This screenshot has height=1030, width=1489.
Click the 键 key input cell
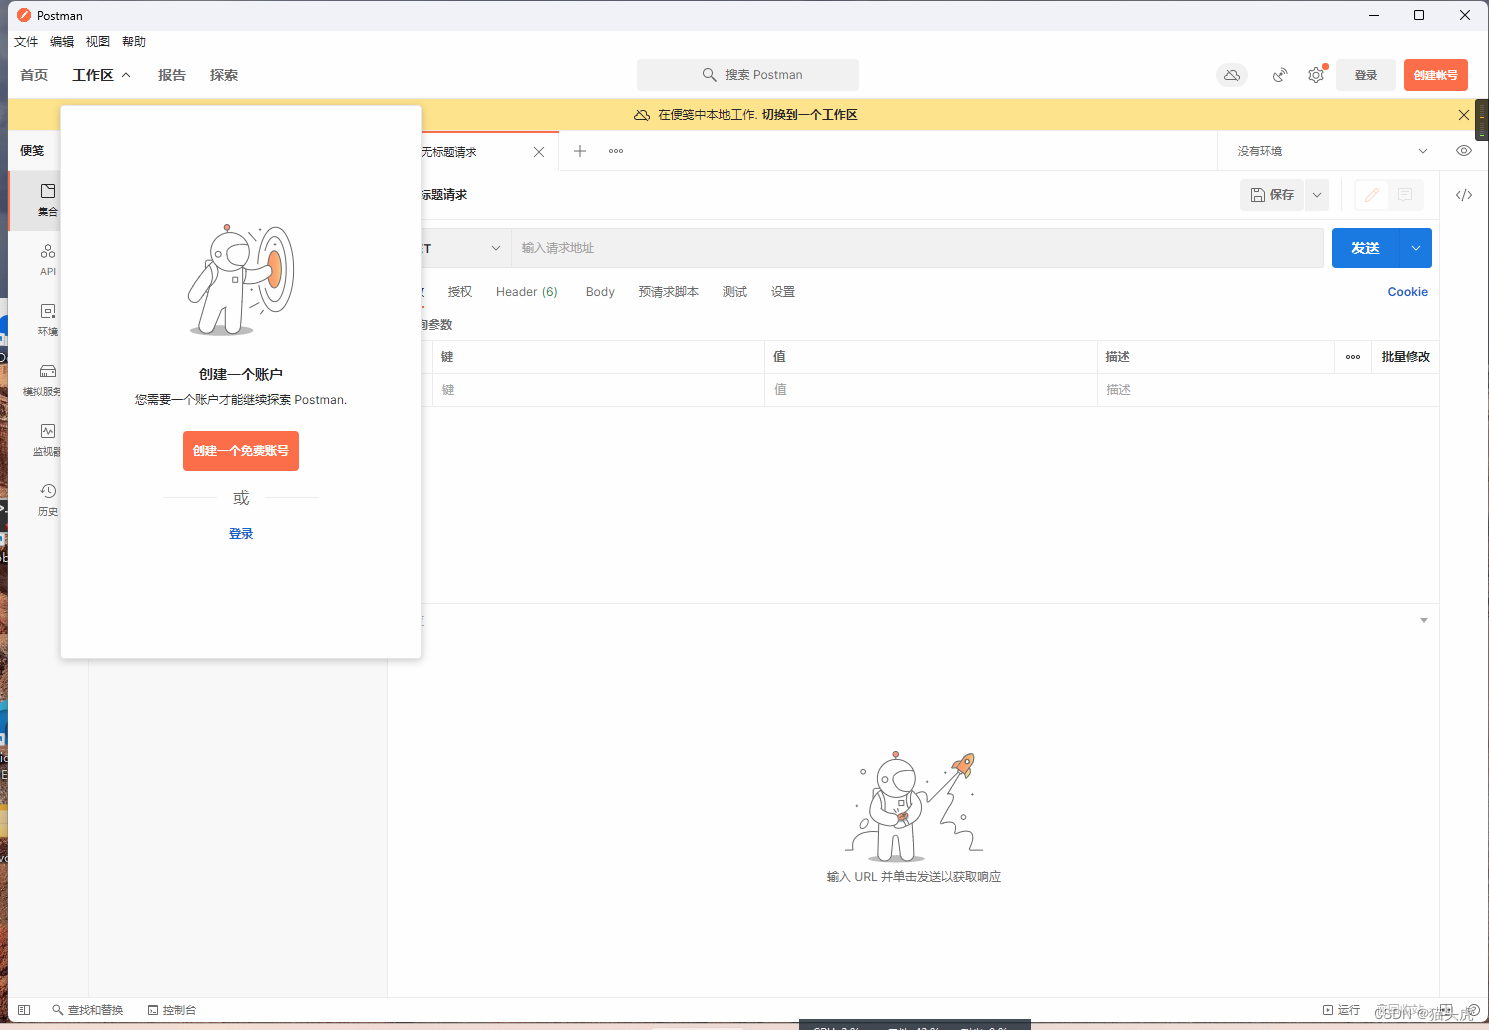599,390
